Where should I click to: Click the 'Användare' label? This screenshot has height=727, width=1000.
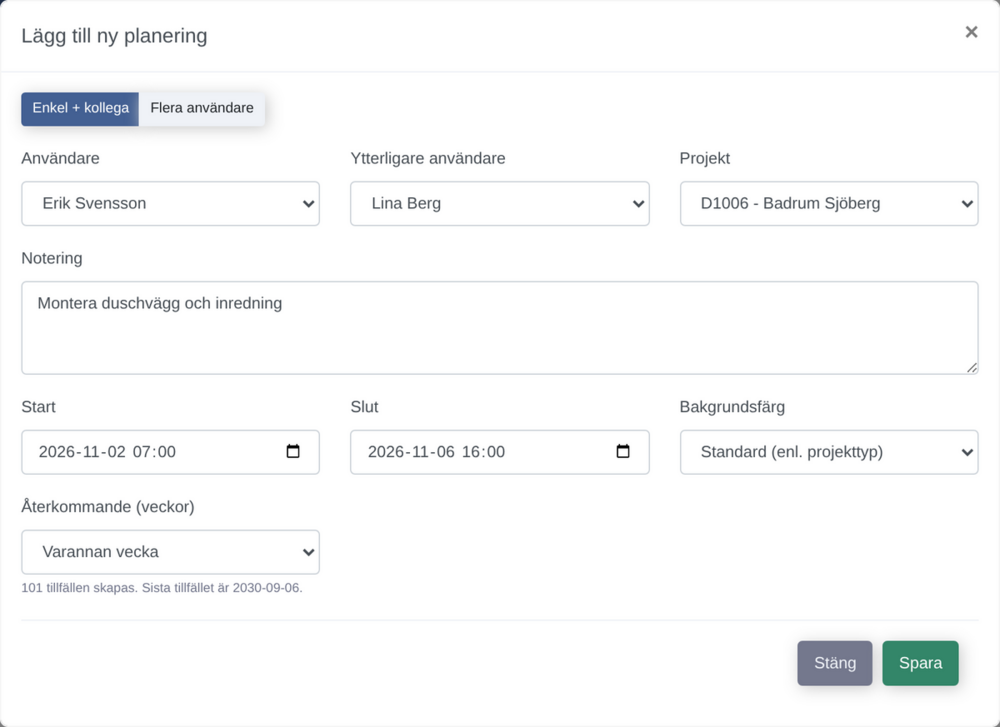[61, 158]
